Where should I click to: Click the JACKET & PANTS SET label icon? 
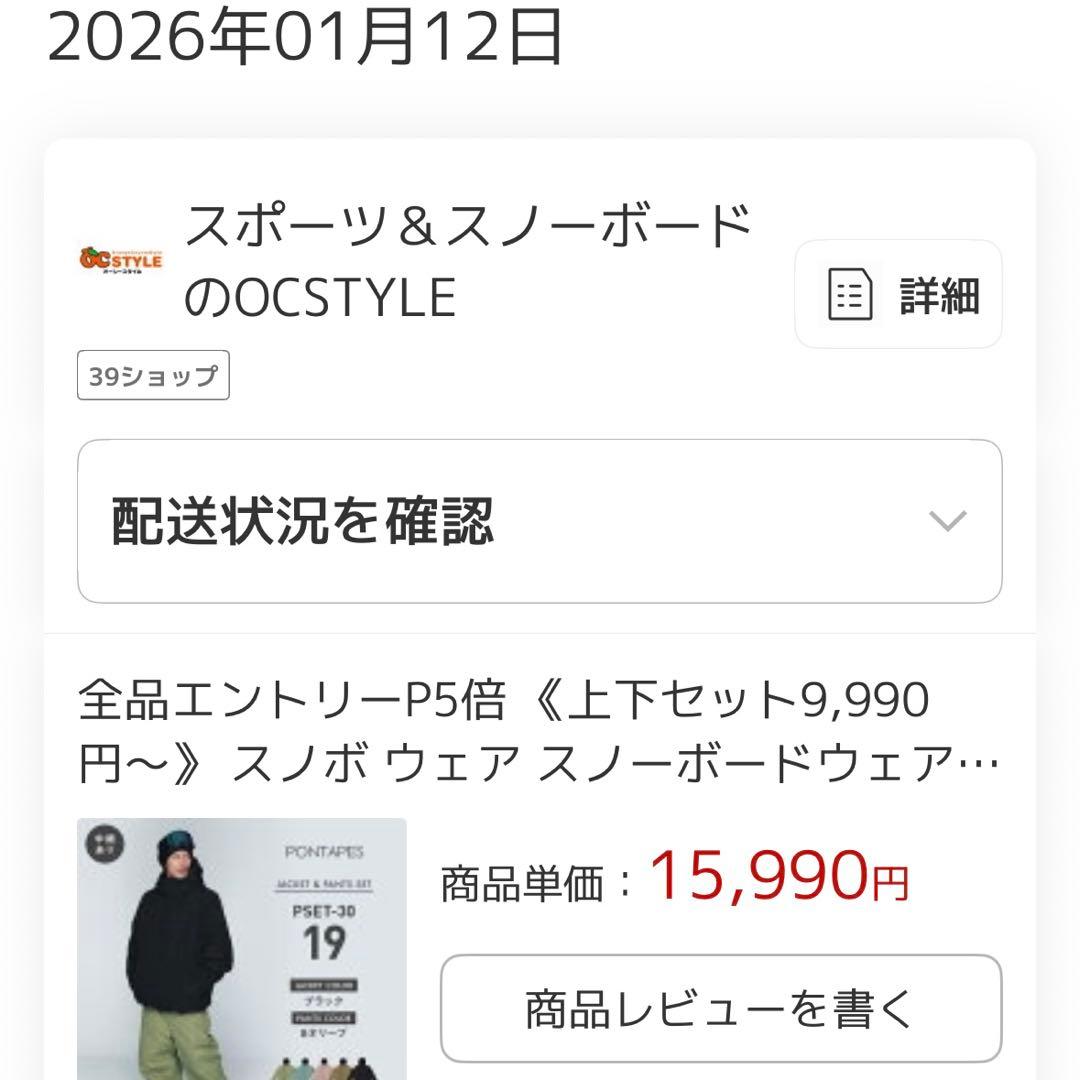324,884
